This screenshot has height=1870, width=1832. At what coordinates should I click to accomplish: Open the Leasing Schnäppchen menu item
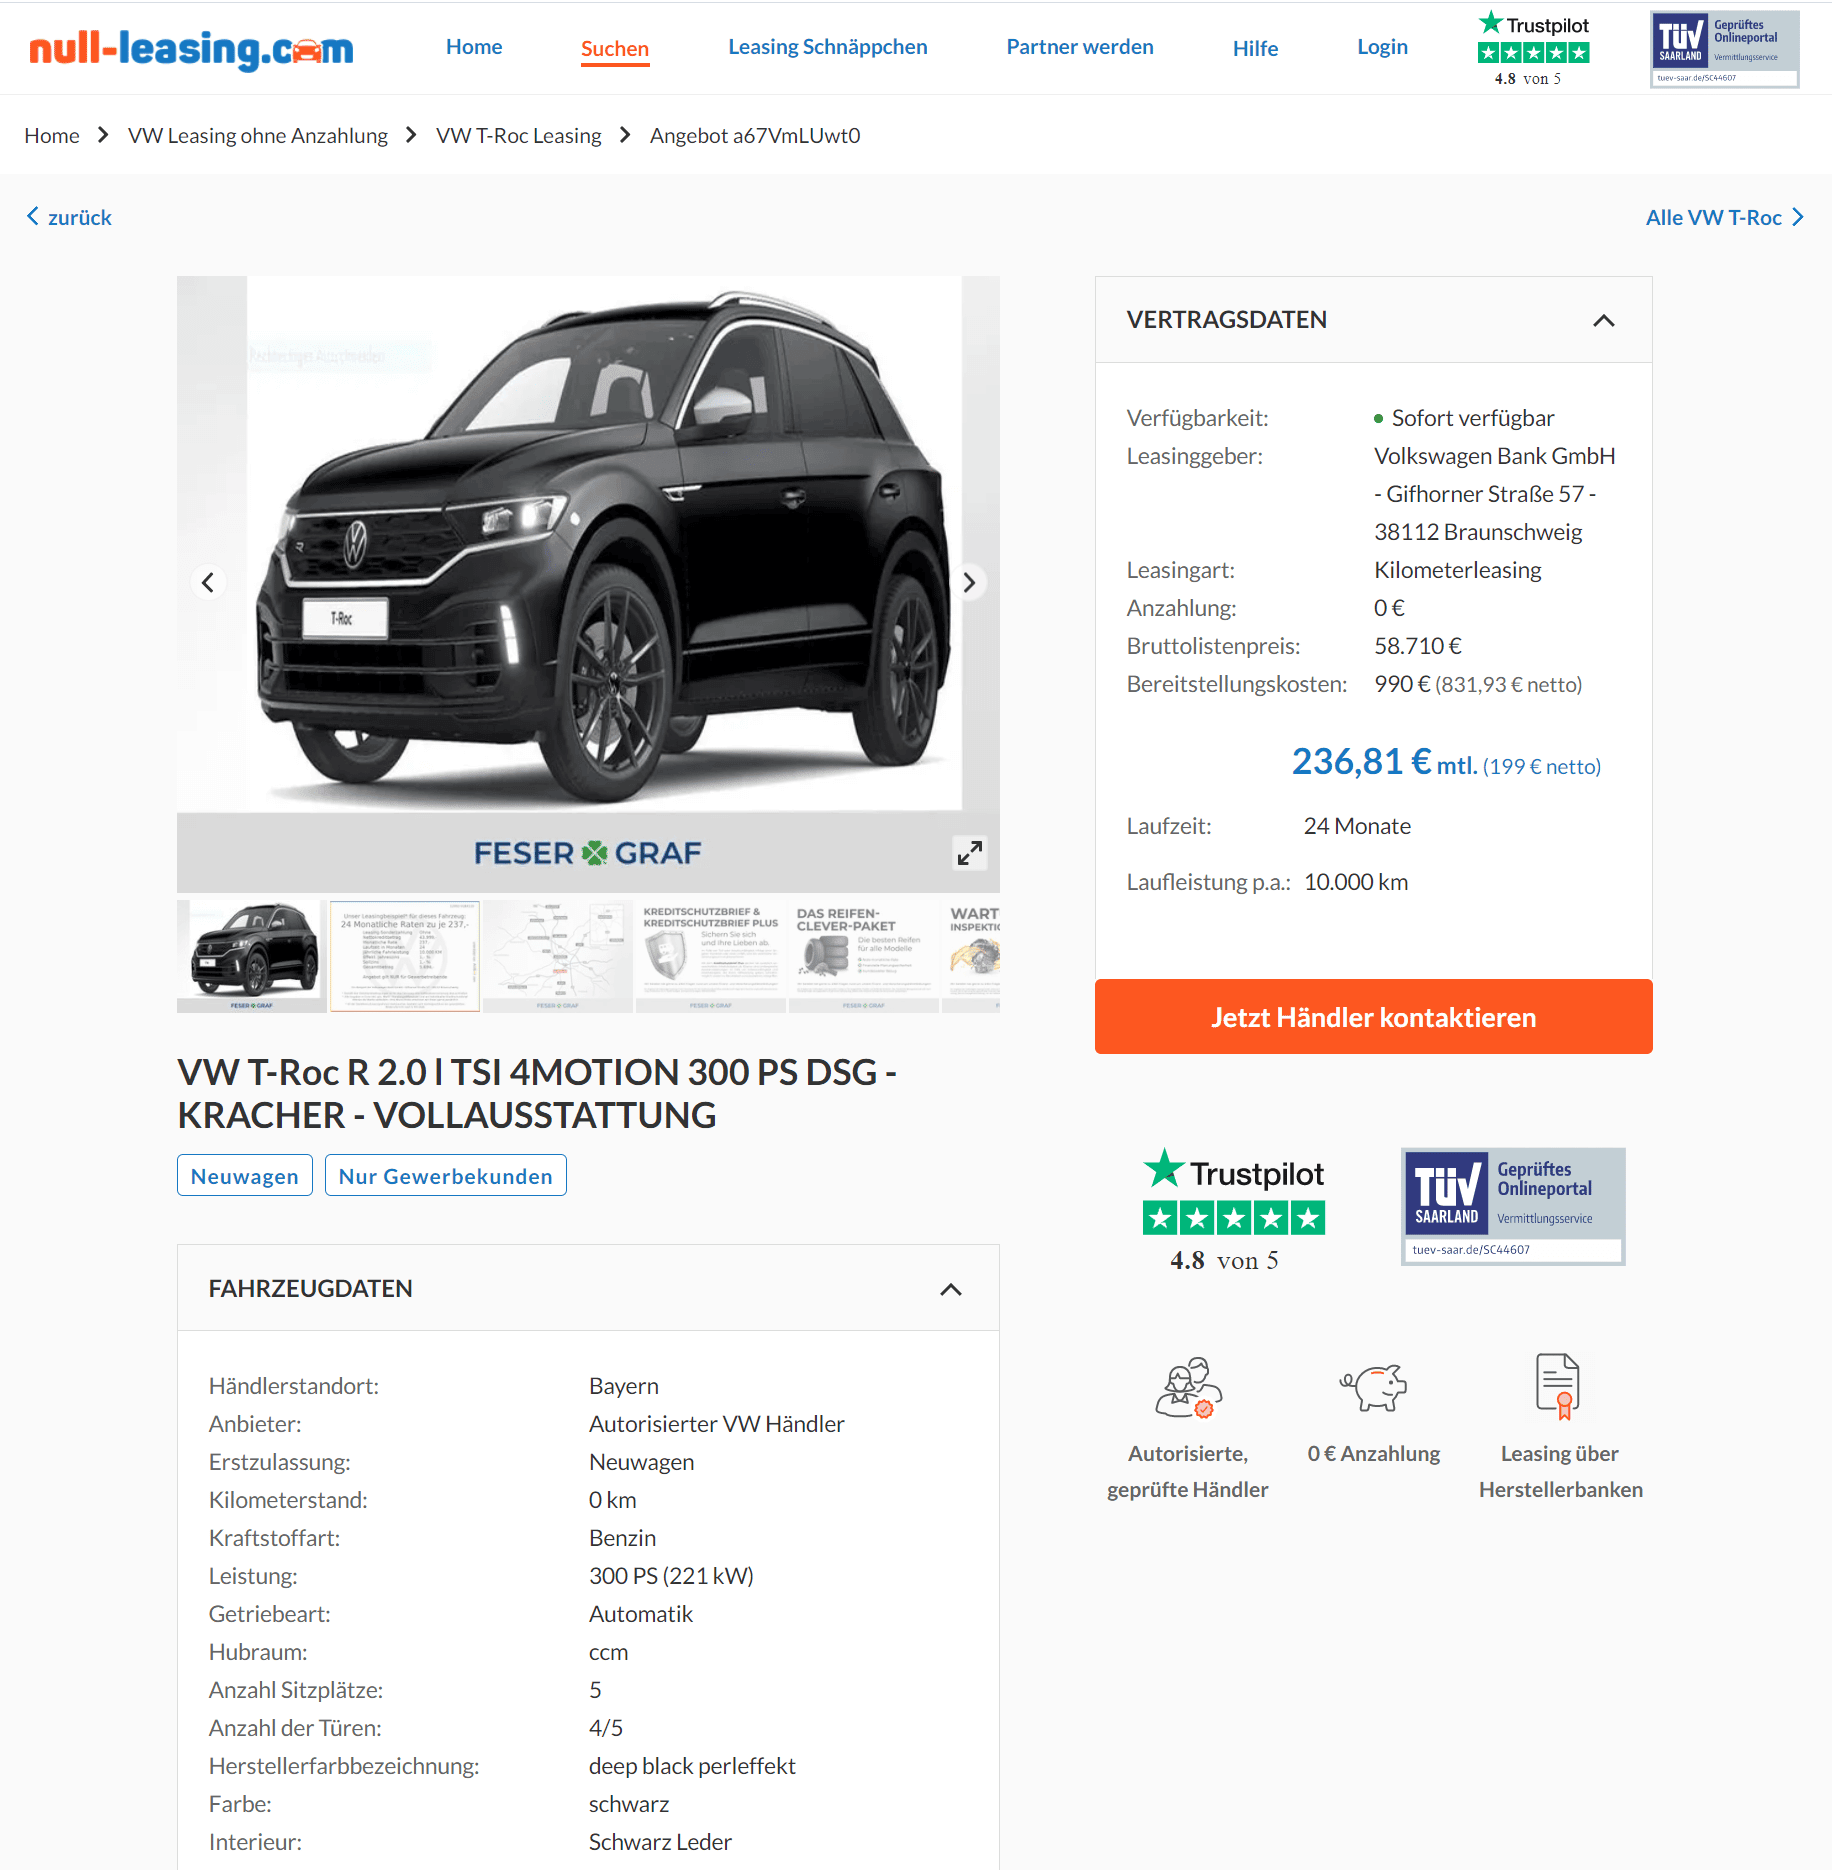(827, 47)
